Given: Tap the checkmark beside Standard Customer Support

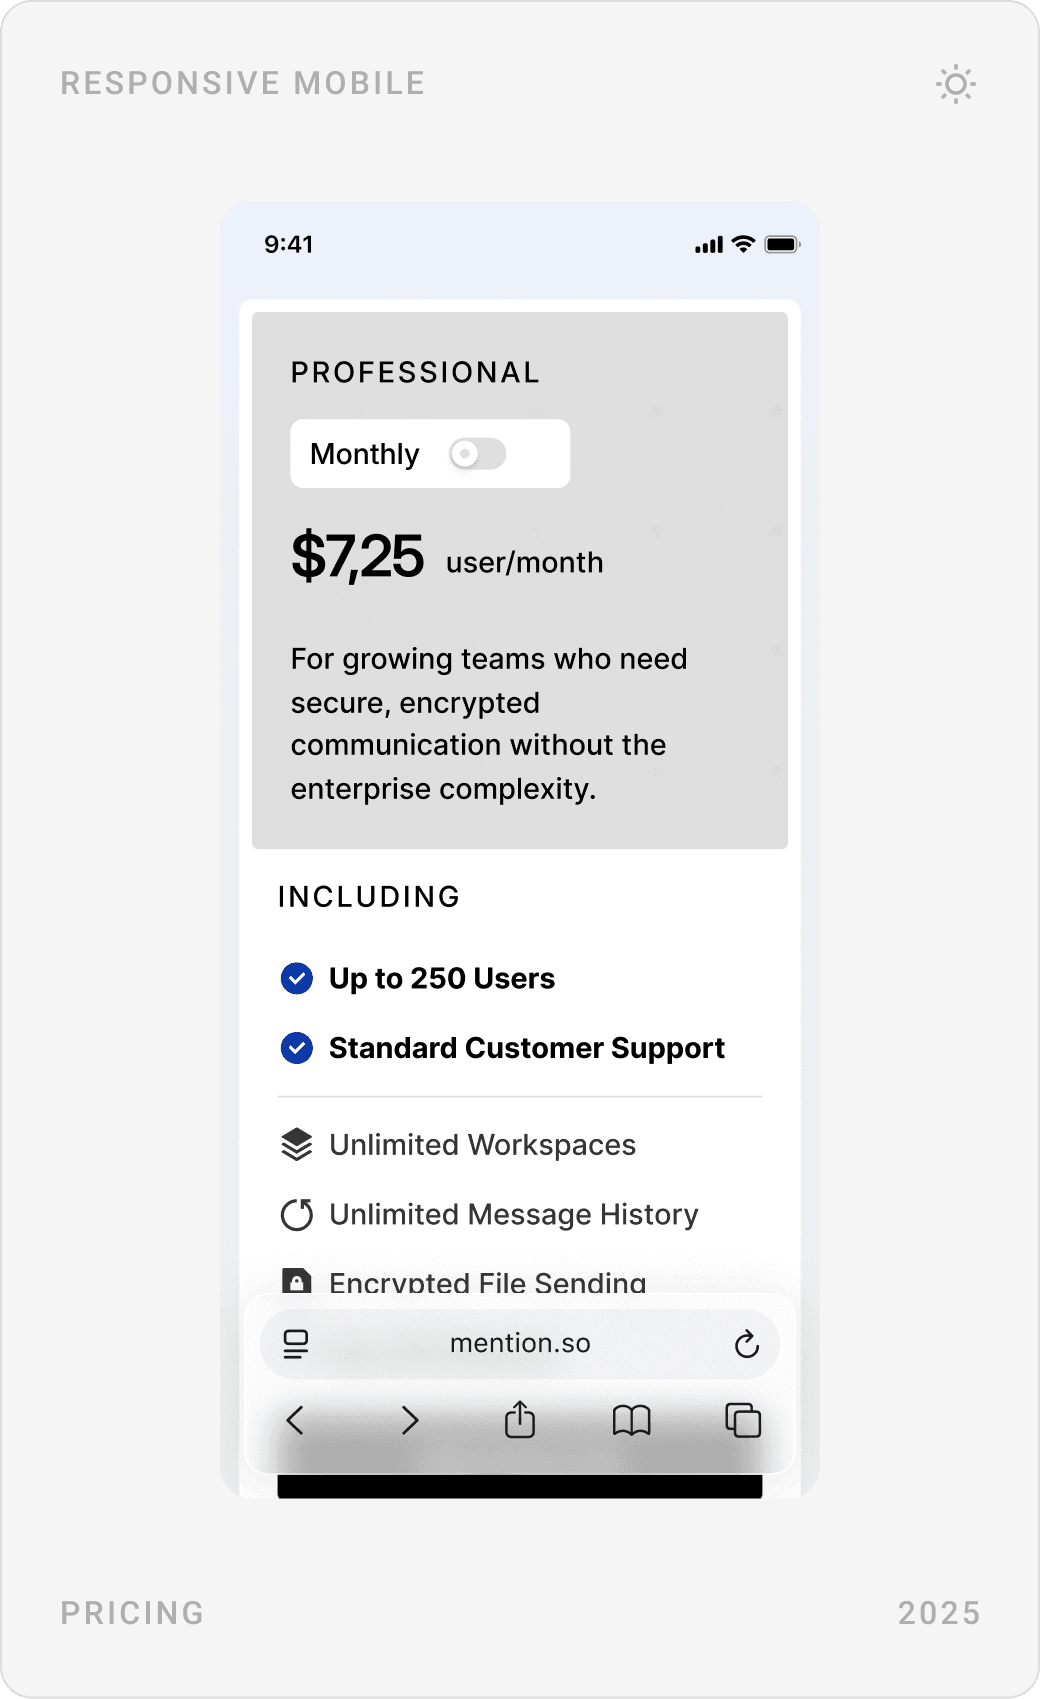Looking at the screenshot, I should (296, 1048).
